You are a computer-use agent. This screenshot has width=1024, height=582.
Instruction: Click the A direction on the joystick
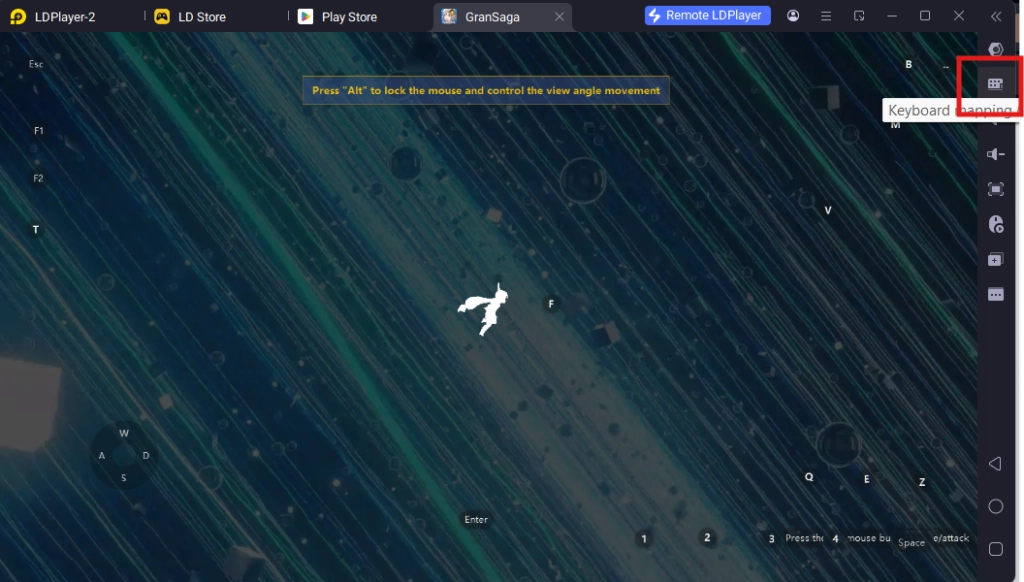tap(101, 455)
